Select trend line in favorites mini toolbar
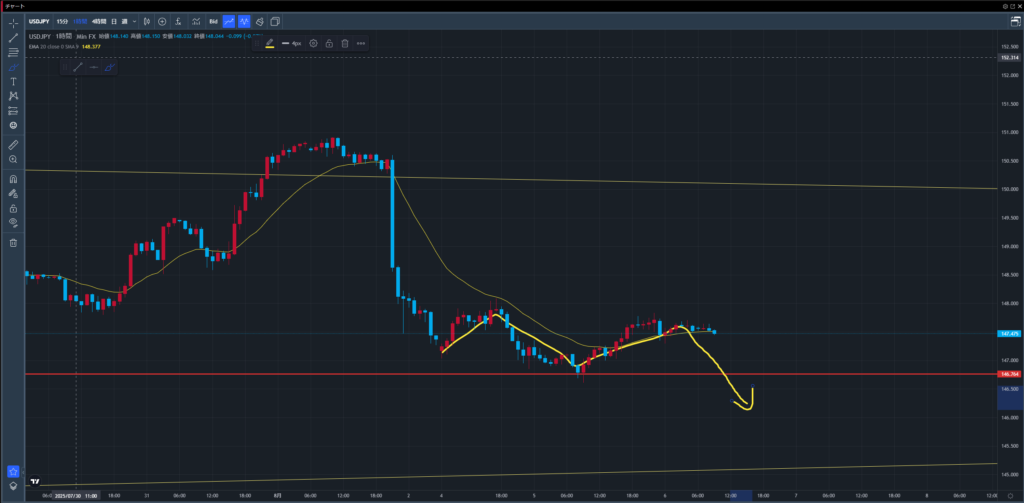 coord(78,67)
